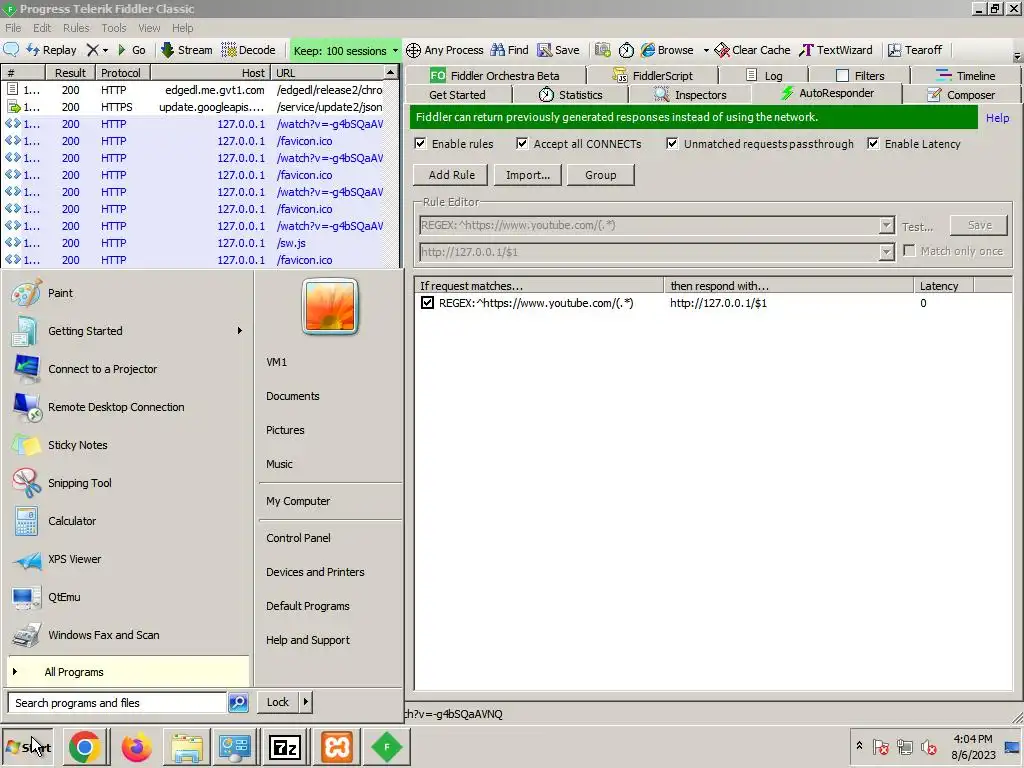The width and height of the screenshot is (1024, 768).
Task: Click the comment speech bubble toolbar icon
Action: [x=11, y=50]
